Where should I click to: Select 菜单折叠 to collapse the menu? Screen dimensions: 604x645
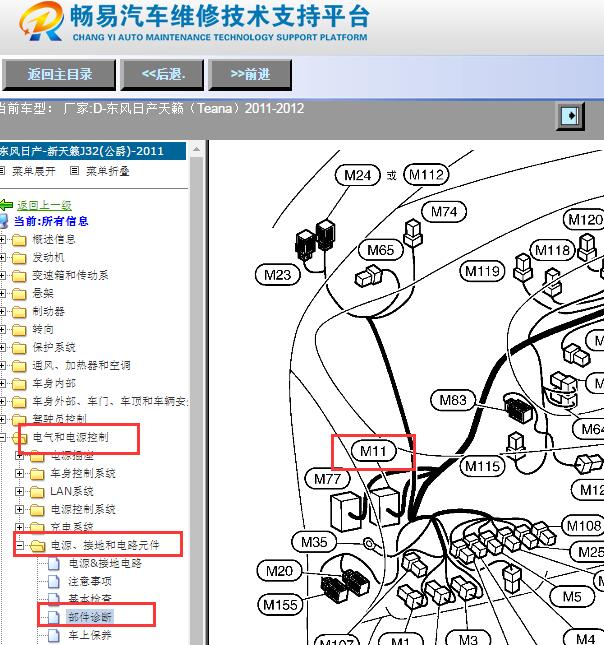pos(108,171)
